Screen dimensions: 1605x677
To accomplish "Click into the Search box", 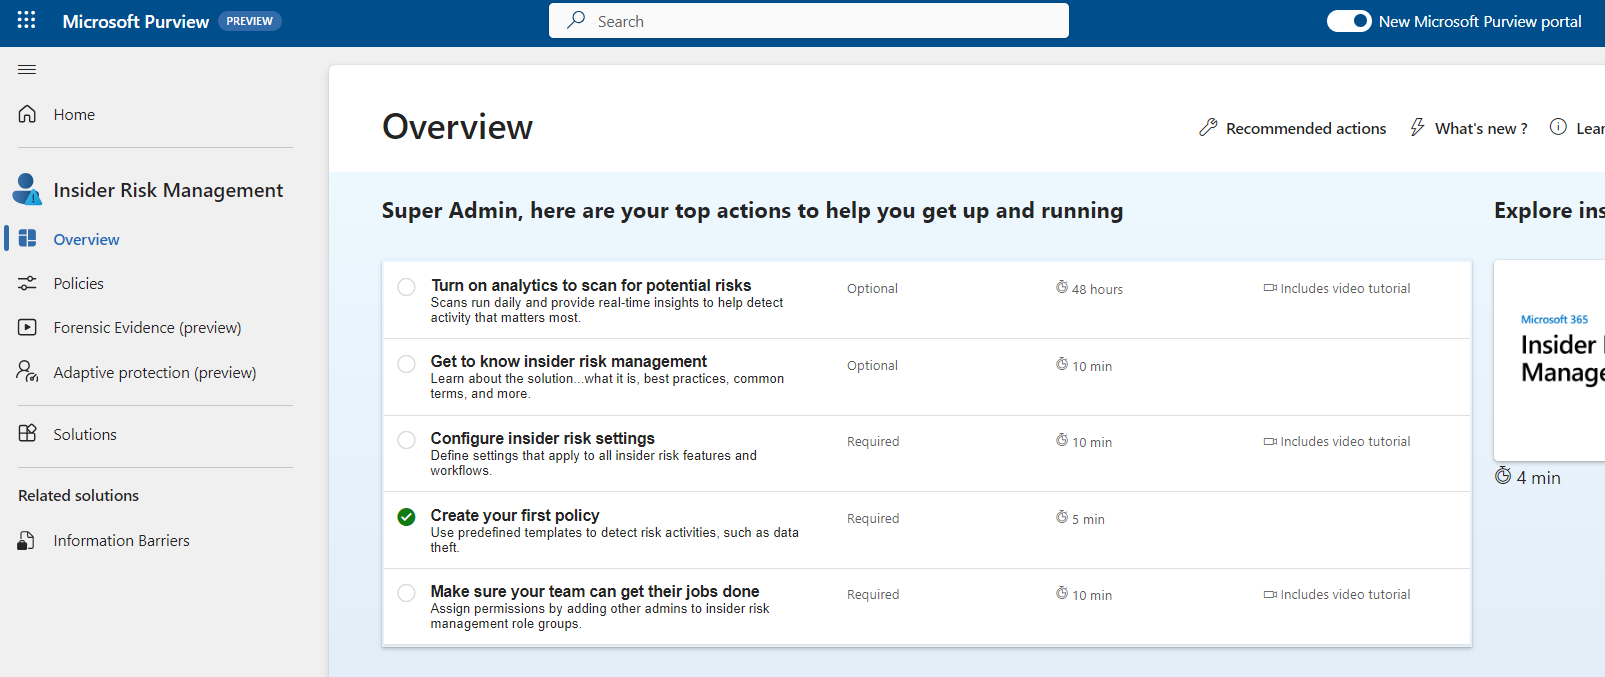I will [x=808, y=21].
